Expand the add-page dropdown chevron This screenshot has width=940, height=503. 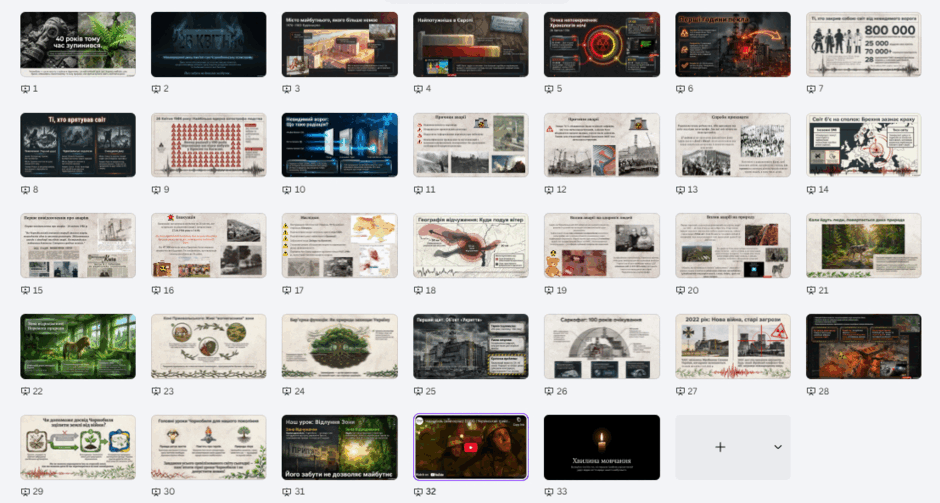[x=778, y=447]
